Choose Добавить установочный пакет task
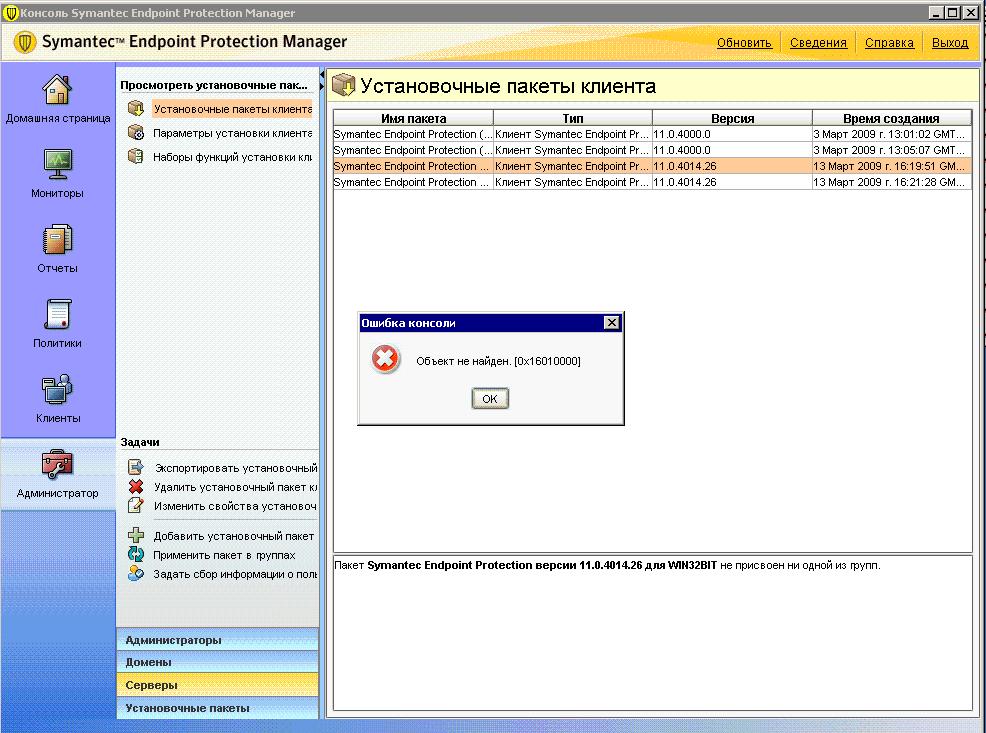The width and height of the screenshot is (986, 733). point(233,536)
